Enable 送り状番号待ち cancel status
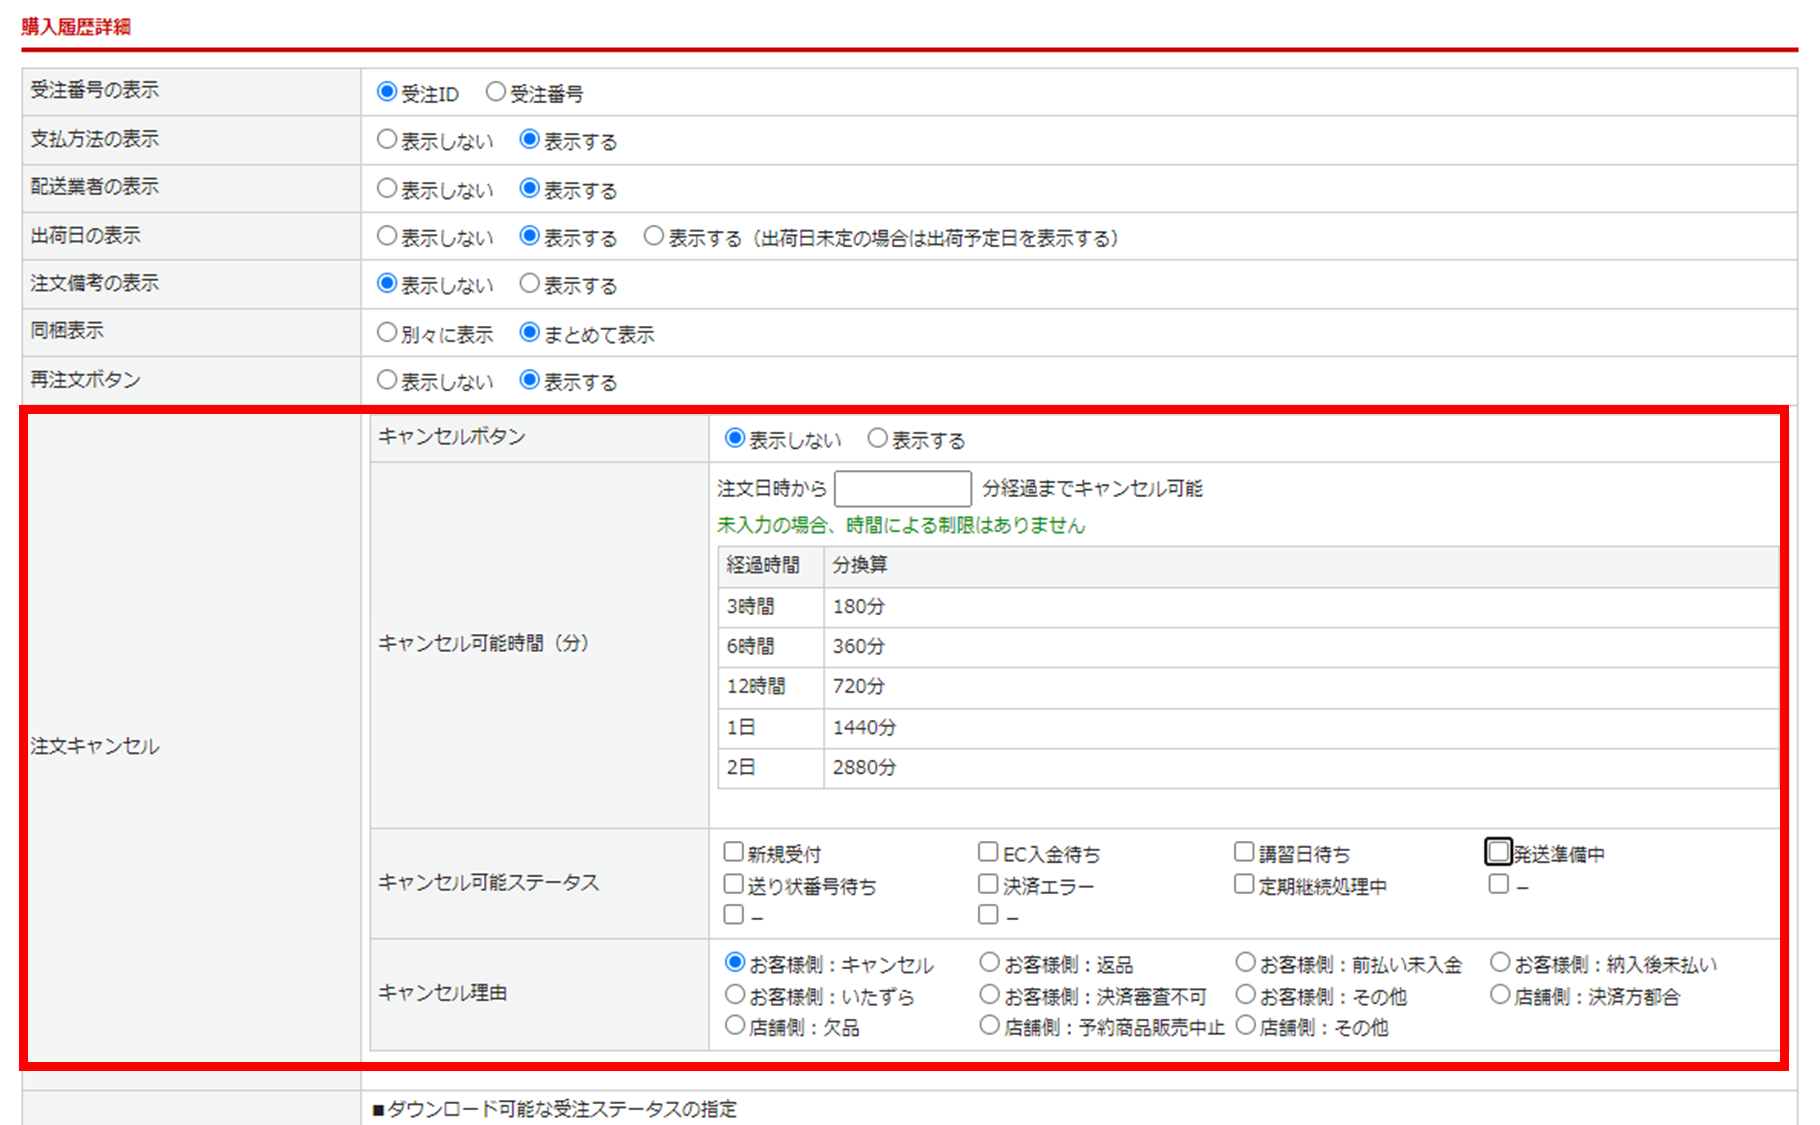This screenshot has height=1125, width=1820. (x=734, y=884)
